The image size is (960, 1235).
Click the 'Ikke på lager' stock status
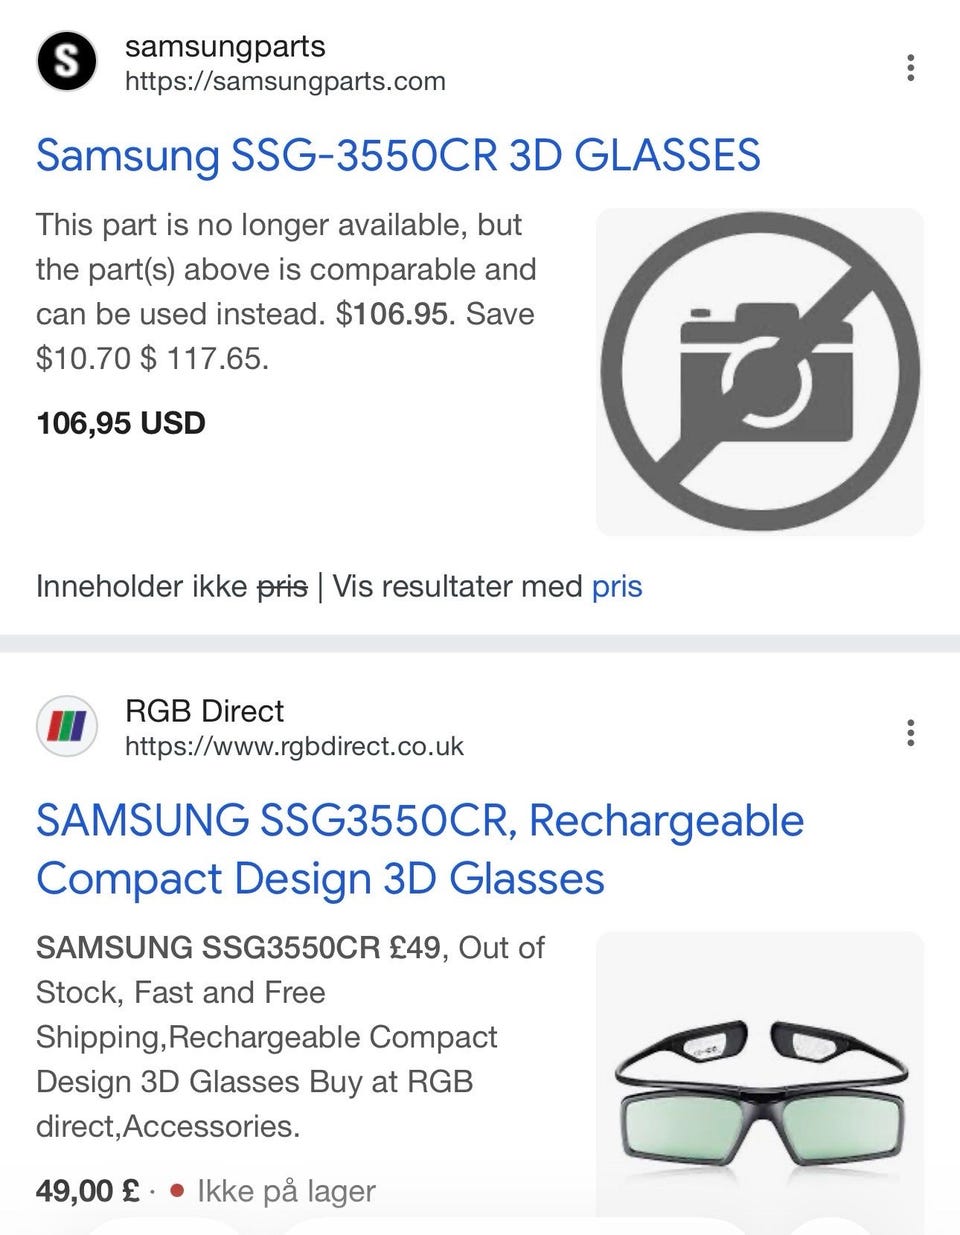click(286, 1191)
